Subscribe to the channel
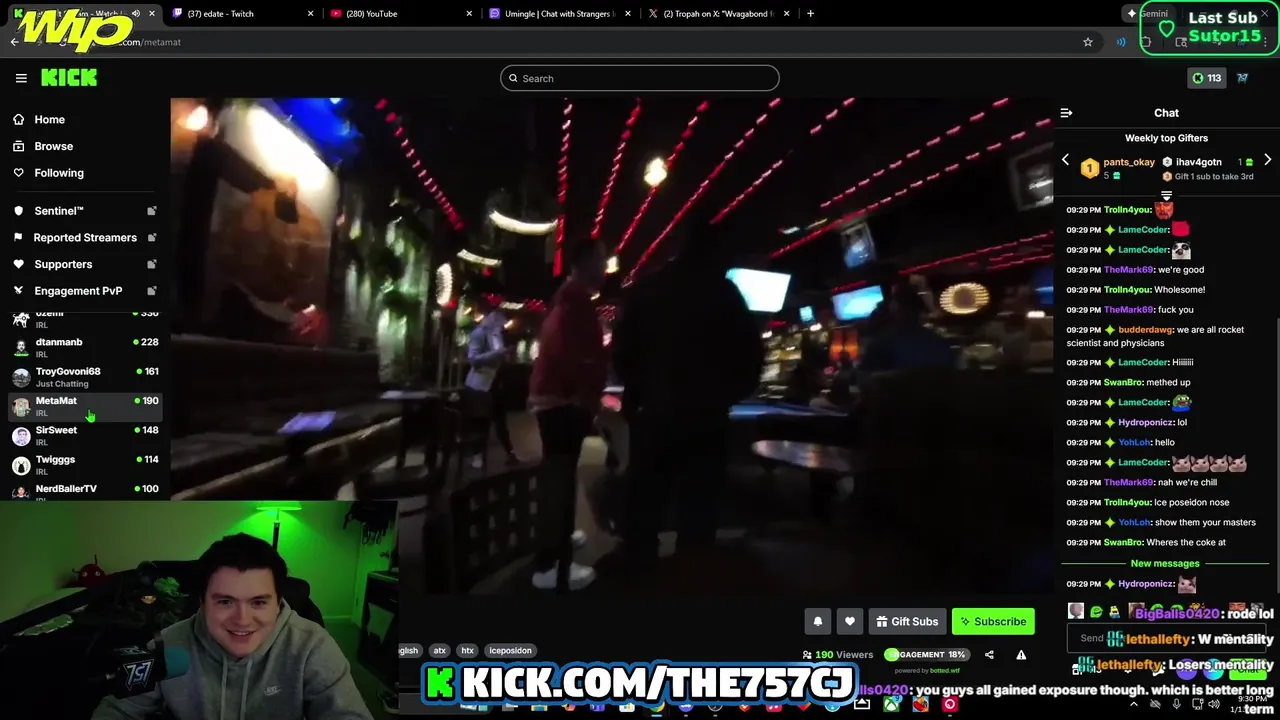This screenshot has width=1280, height=720. (x=993, y=621)
